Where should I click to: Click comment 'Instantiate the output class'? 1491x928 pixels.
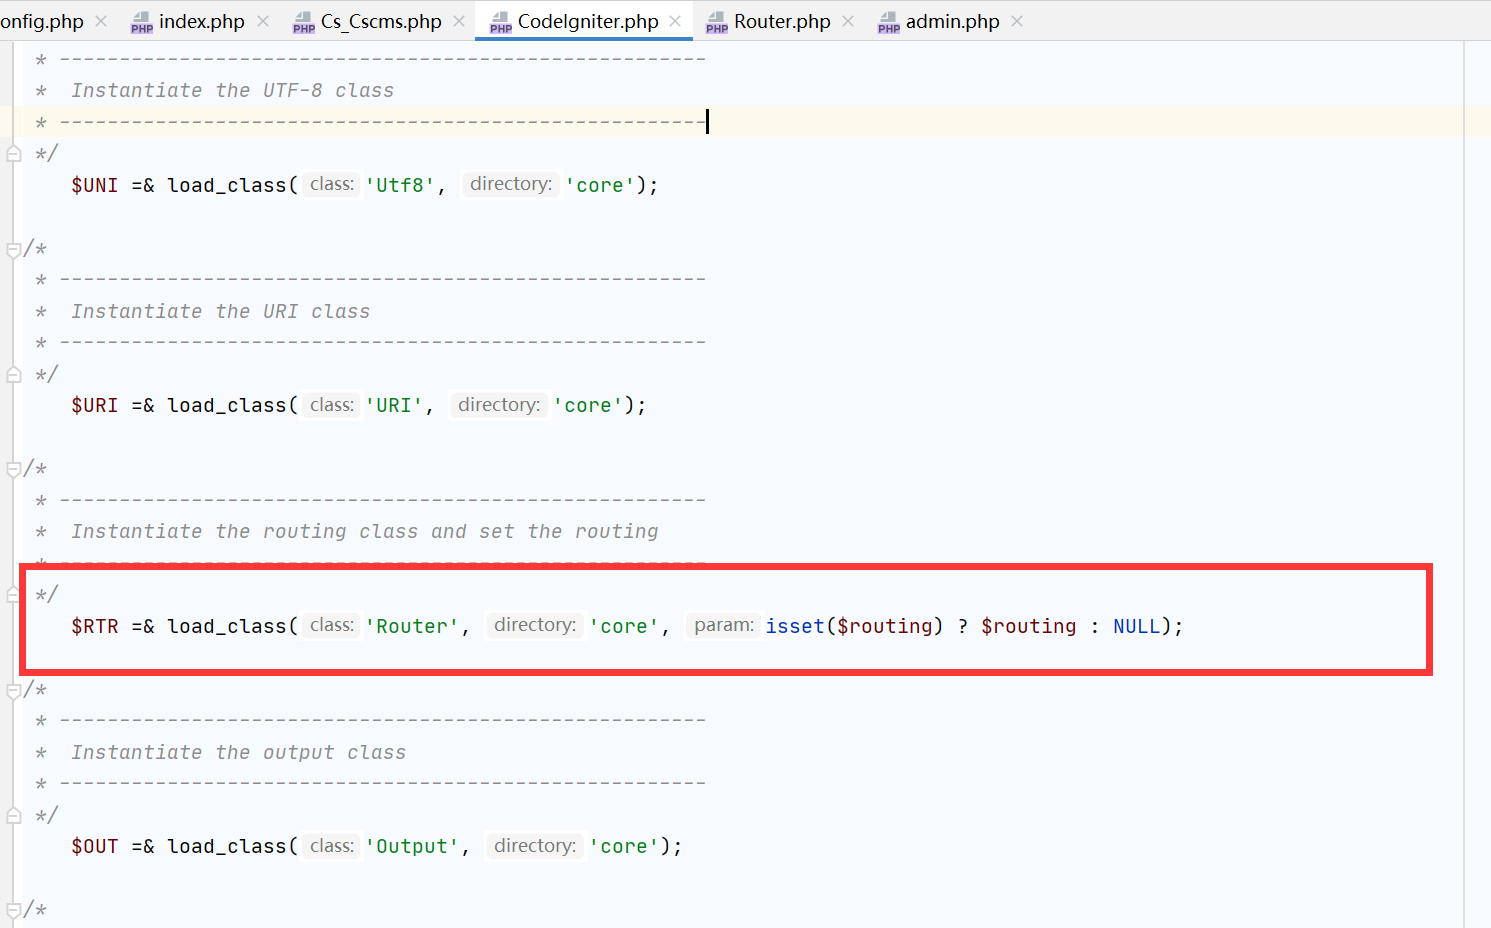pos(238,752)
